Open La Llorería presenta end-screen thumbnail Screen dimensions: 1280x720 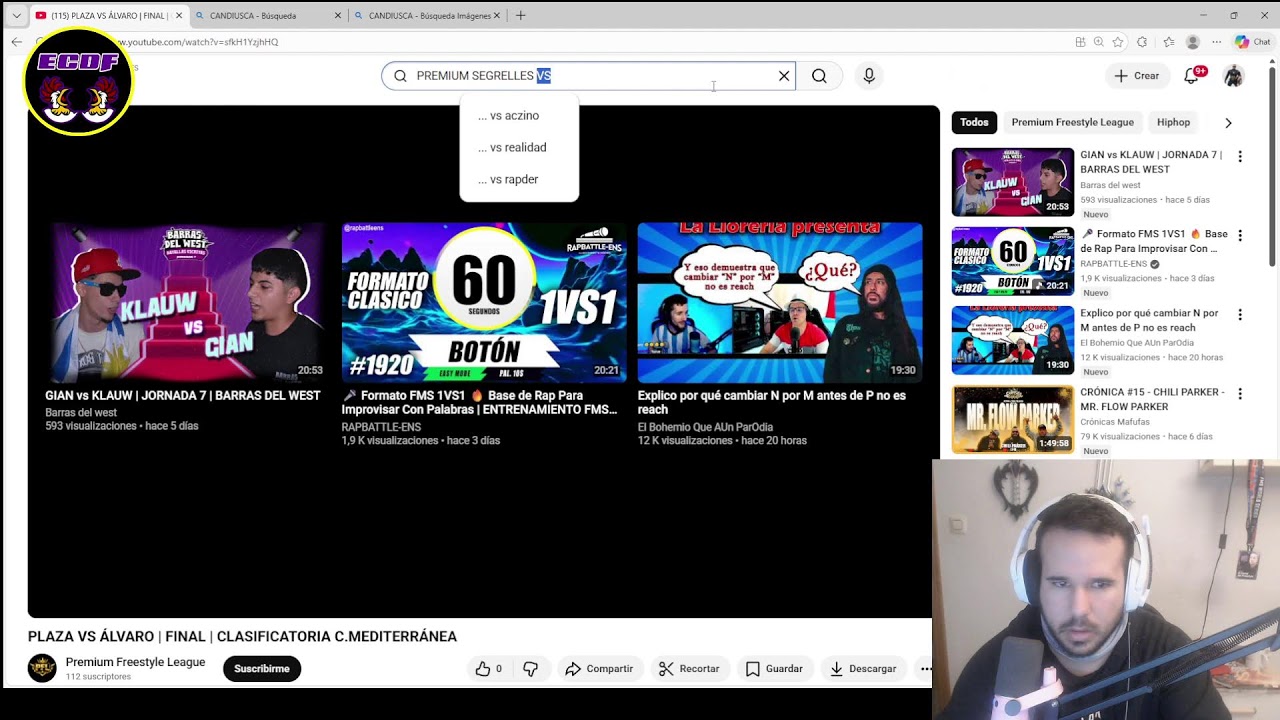(780, 303)
